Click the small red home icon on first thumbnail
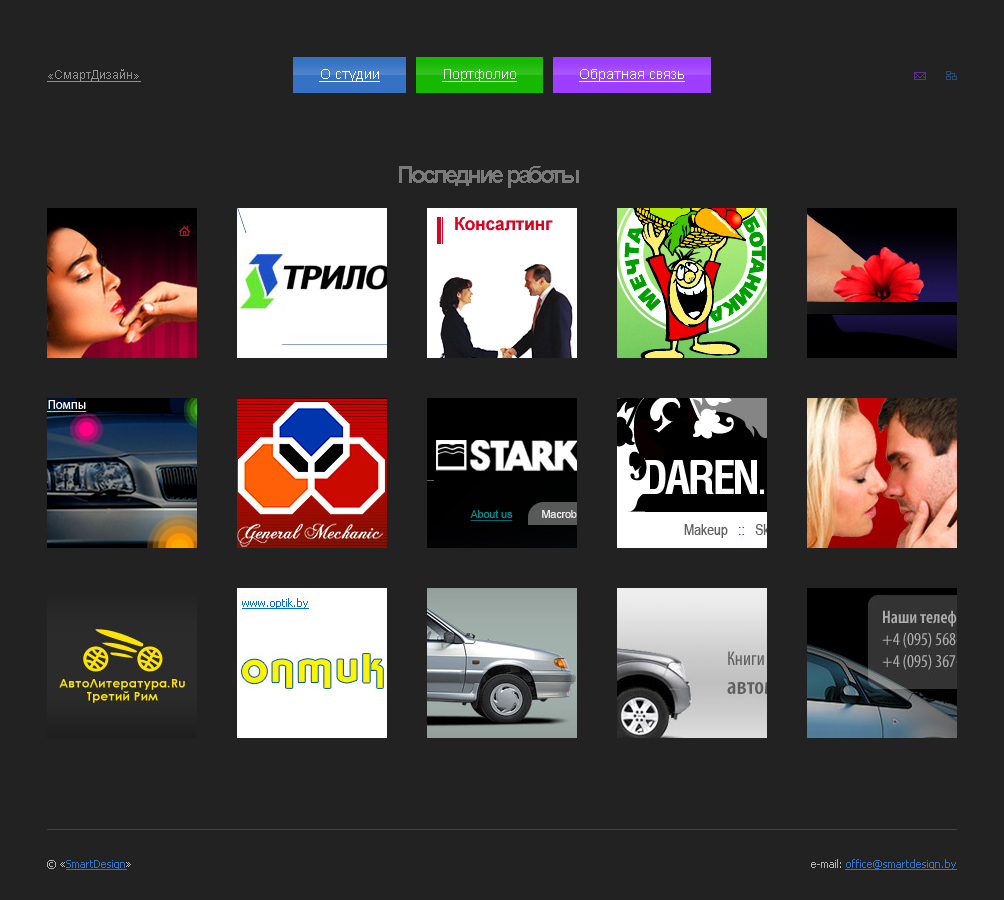The height and width of the screenshot is (900, 1004). pos(184,231)
